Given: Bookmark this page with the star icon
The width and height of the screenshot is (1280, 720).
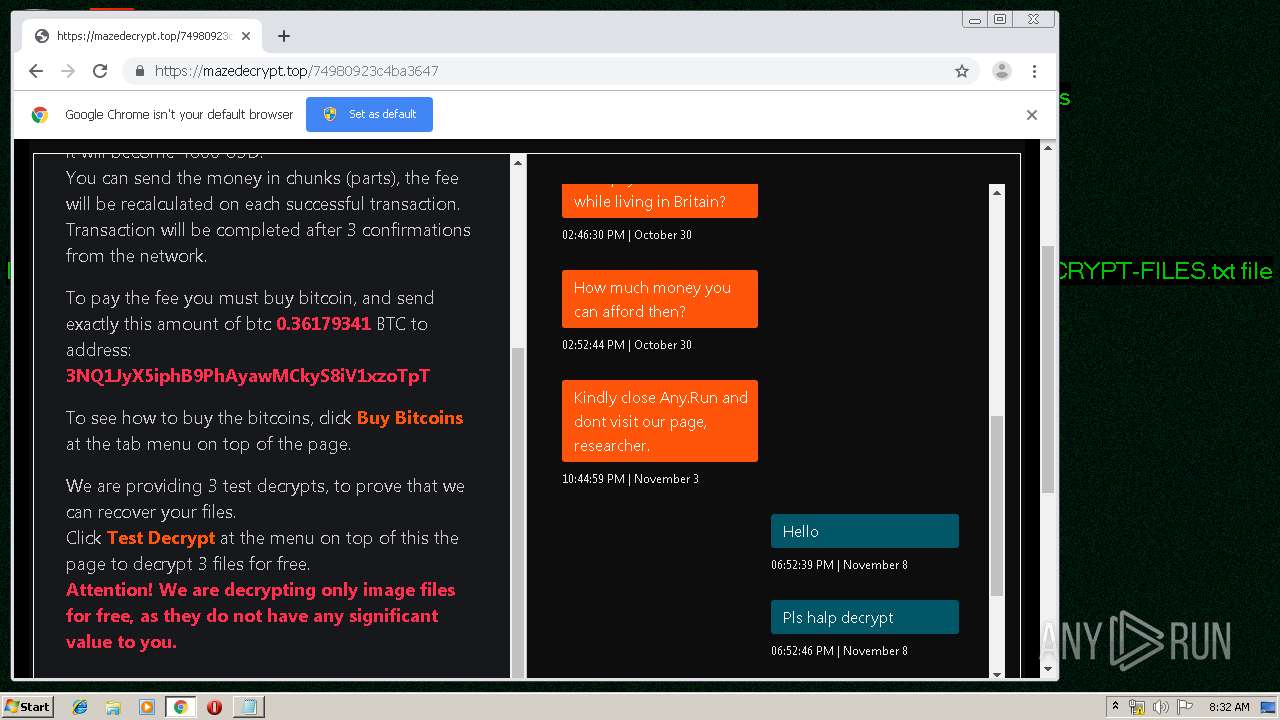Looking at the screenshot, I should tap(962, 71).
